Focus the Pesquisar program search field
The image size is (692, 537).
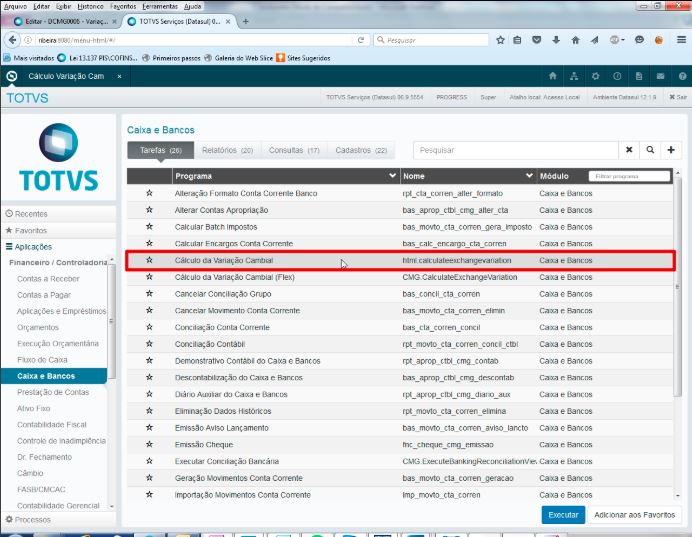[515, 150]
